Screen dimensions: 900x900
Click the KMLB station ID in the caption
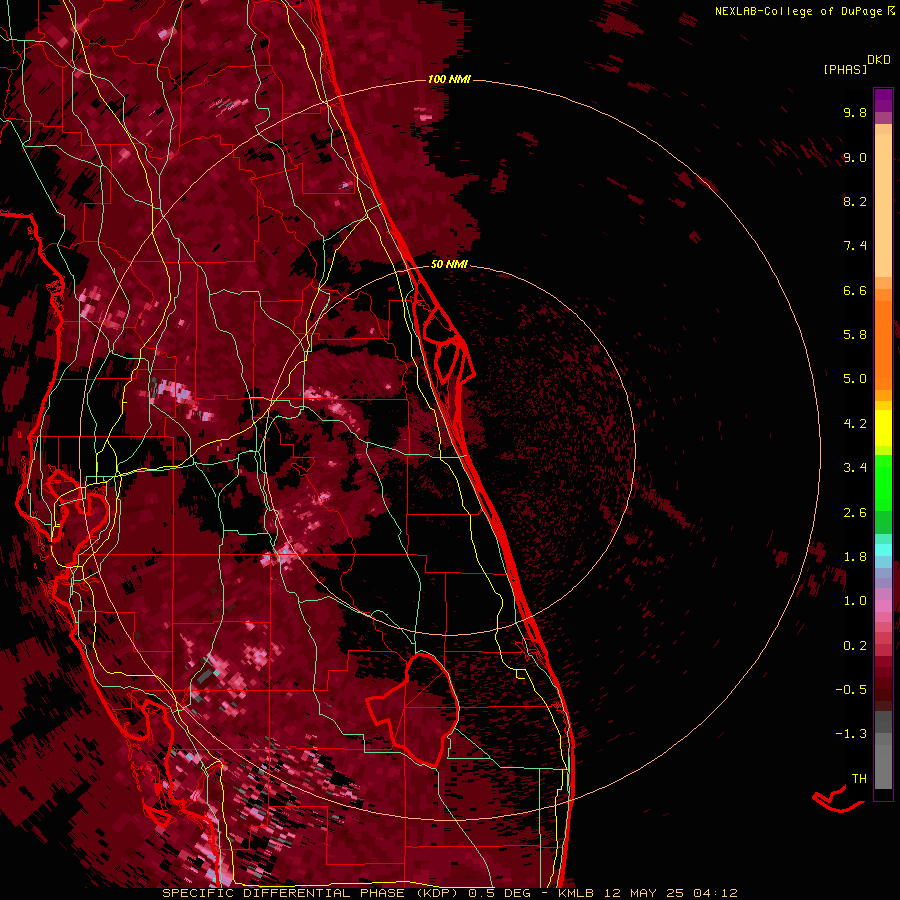tap(576, 893)
